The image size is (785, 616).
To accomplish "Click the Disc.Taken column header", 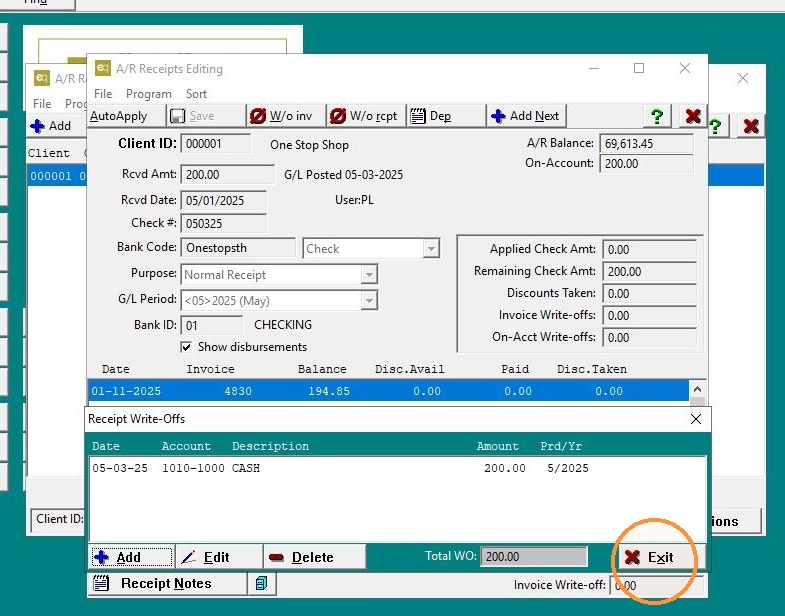I will (x=592, y=369).
